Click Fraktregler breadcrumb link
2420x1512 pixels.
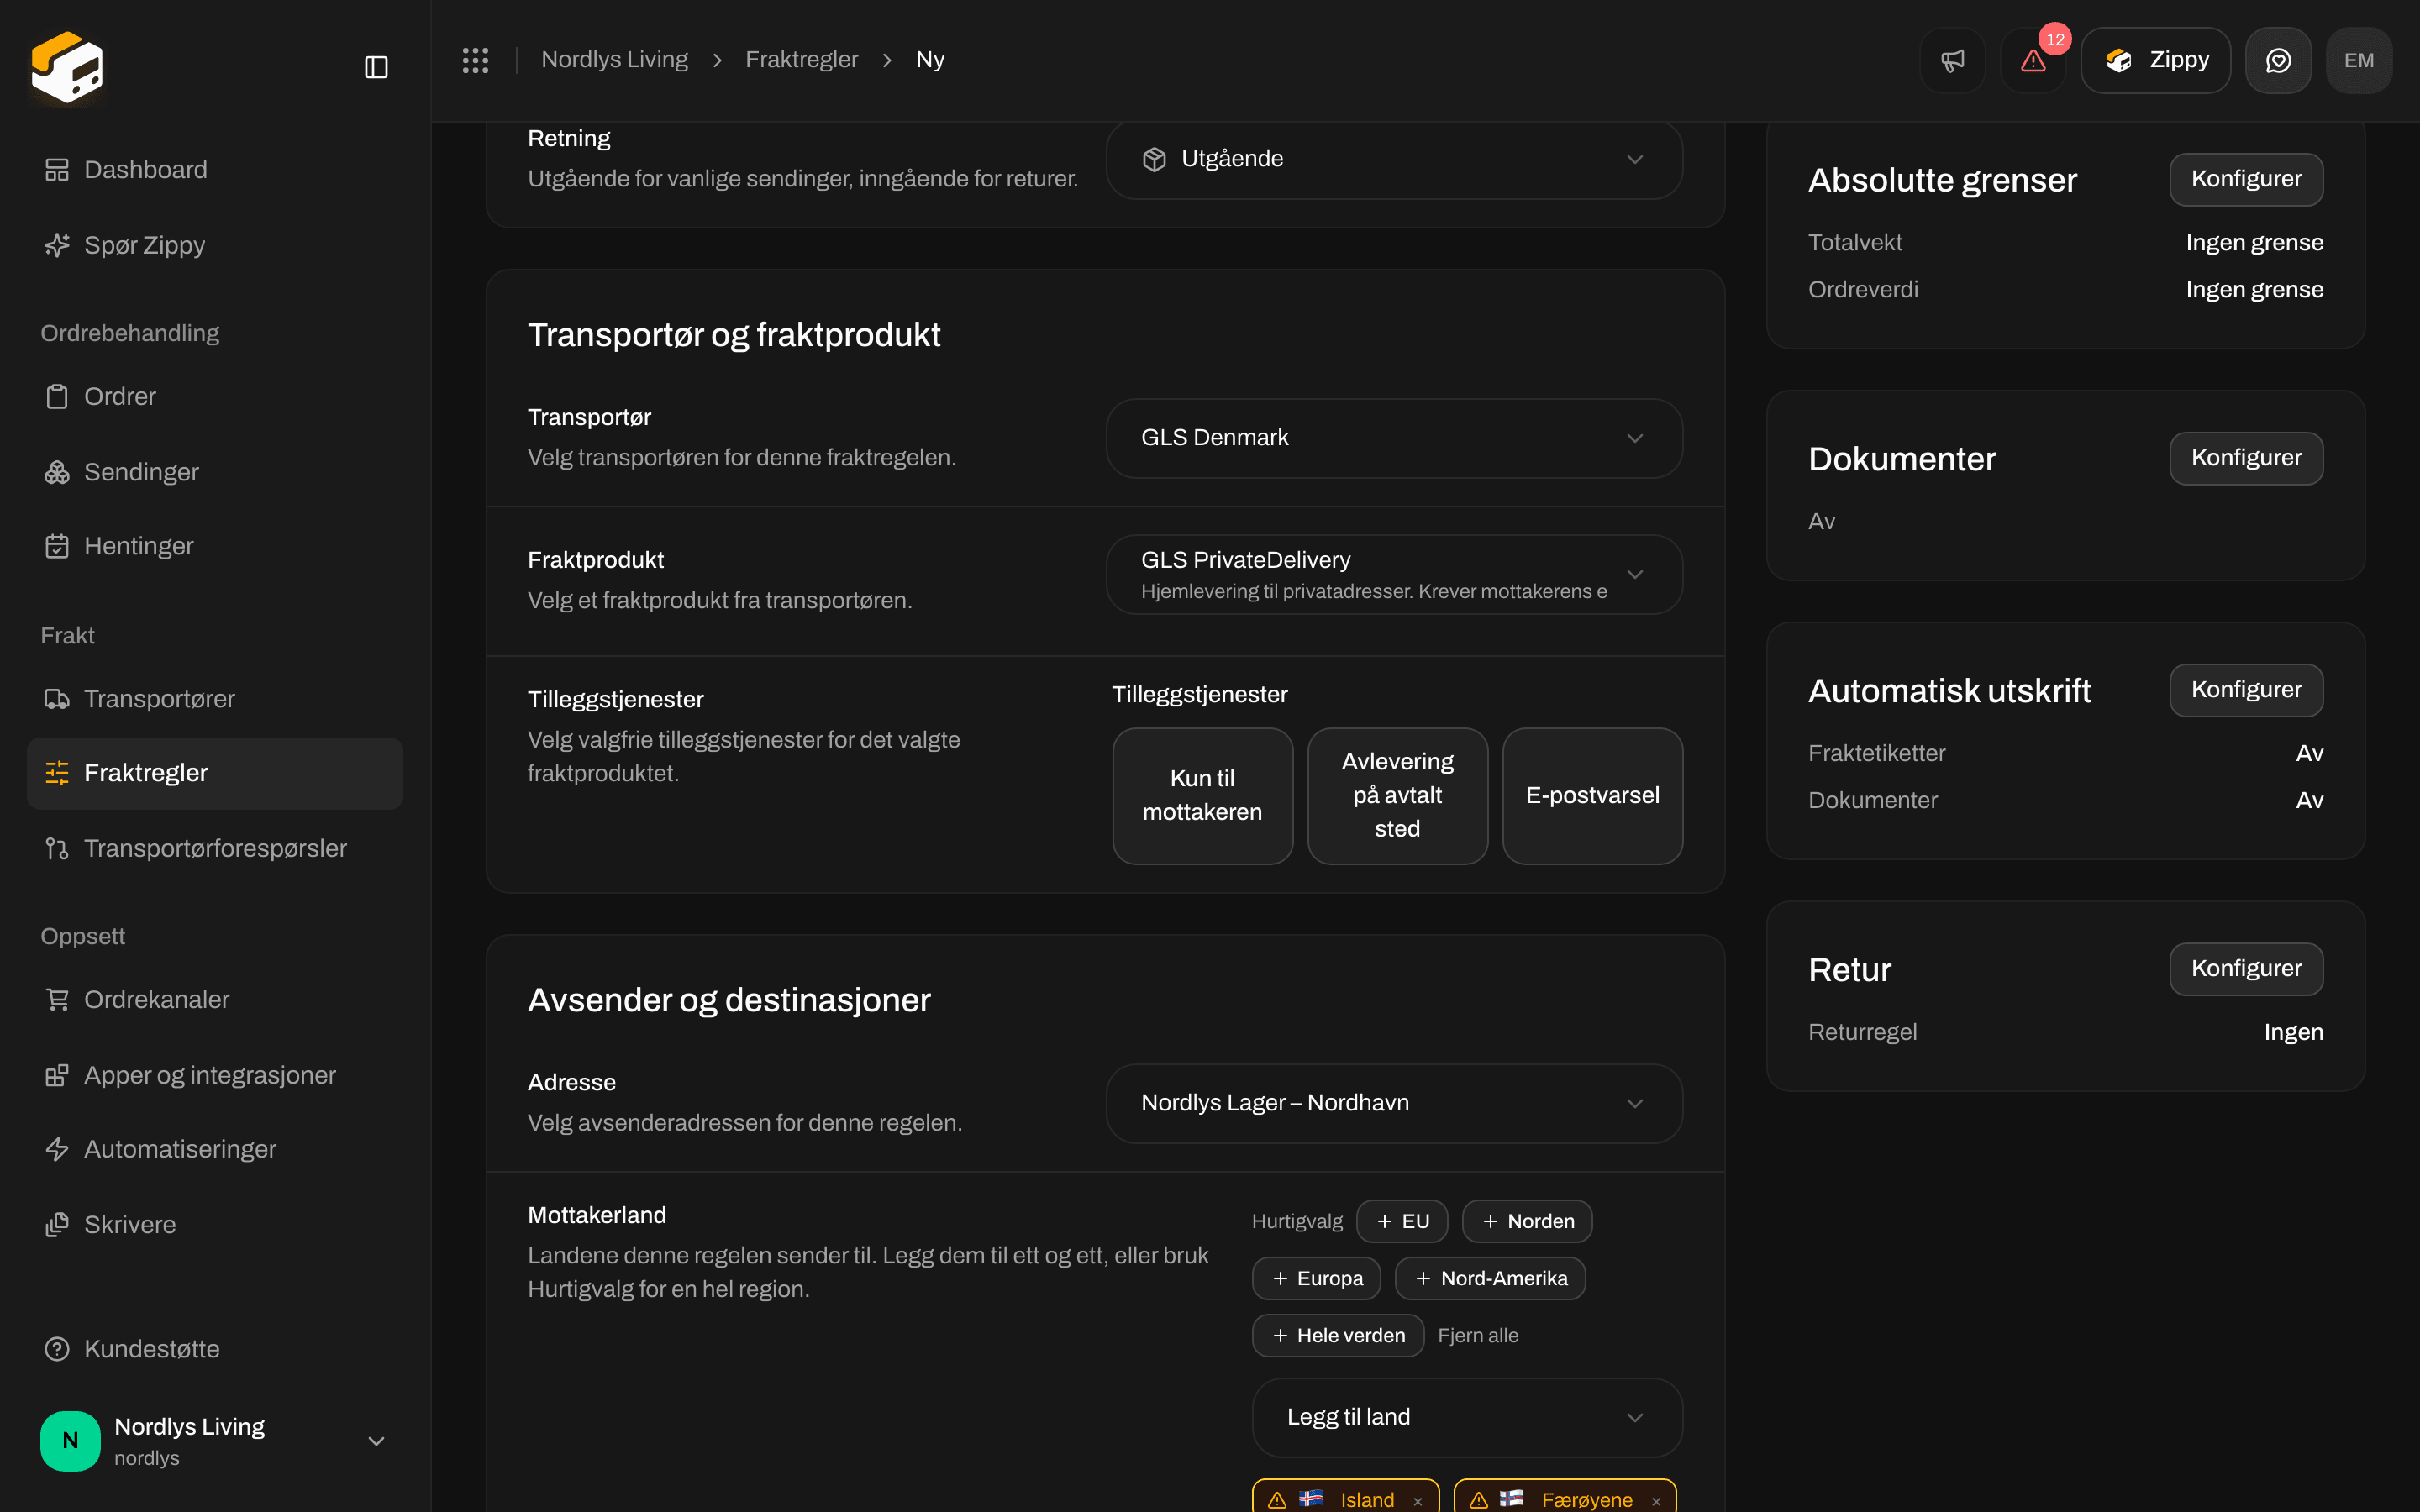[x=801, y=60]
